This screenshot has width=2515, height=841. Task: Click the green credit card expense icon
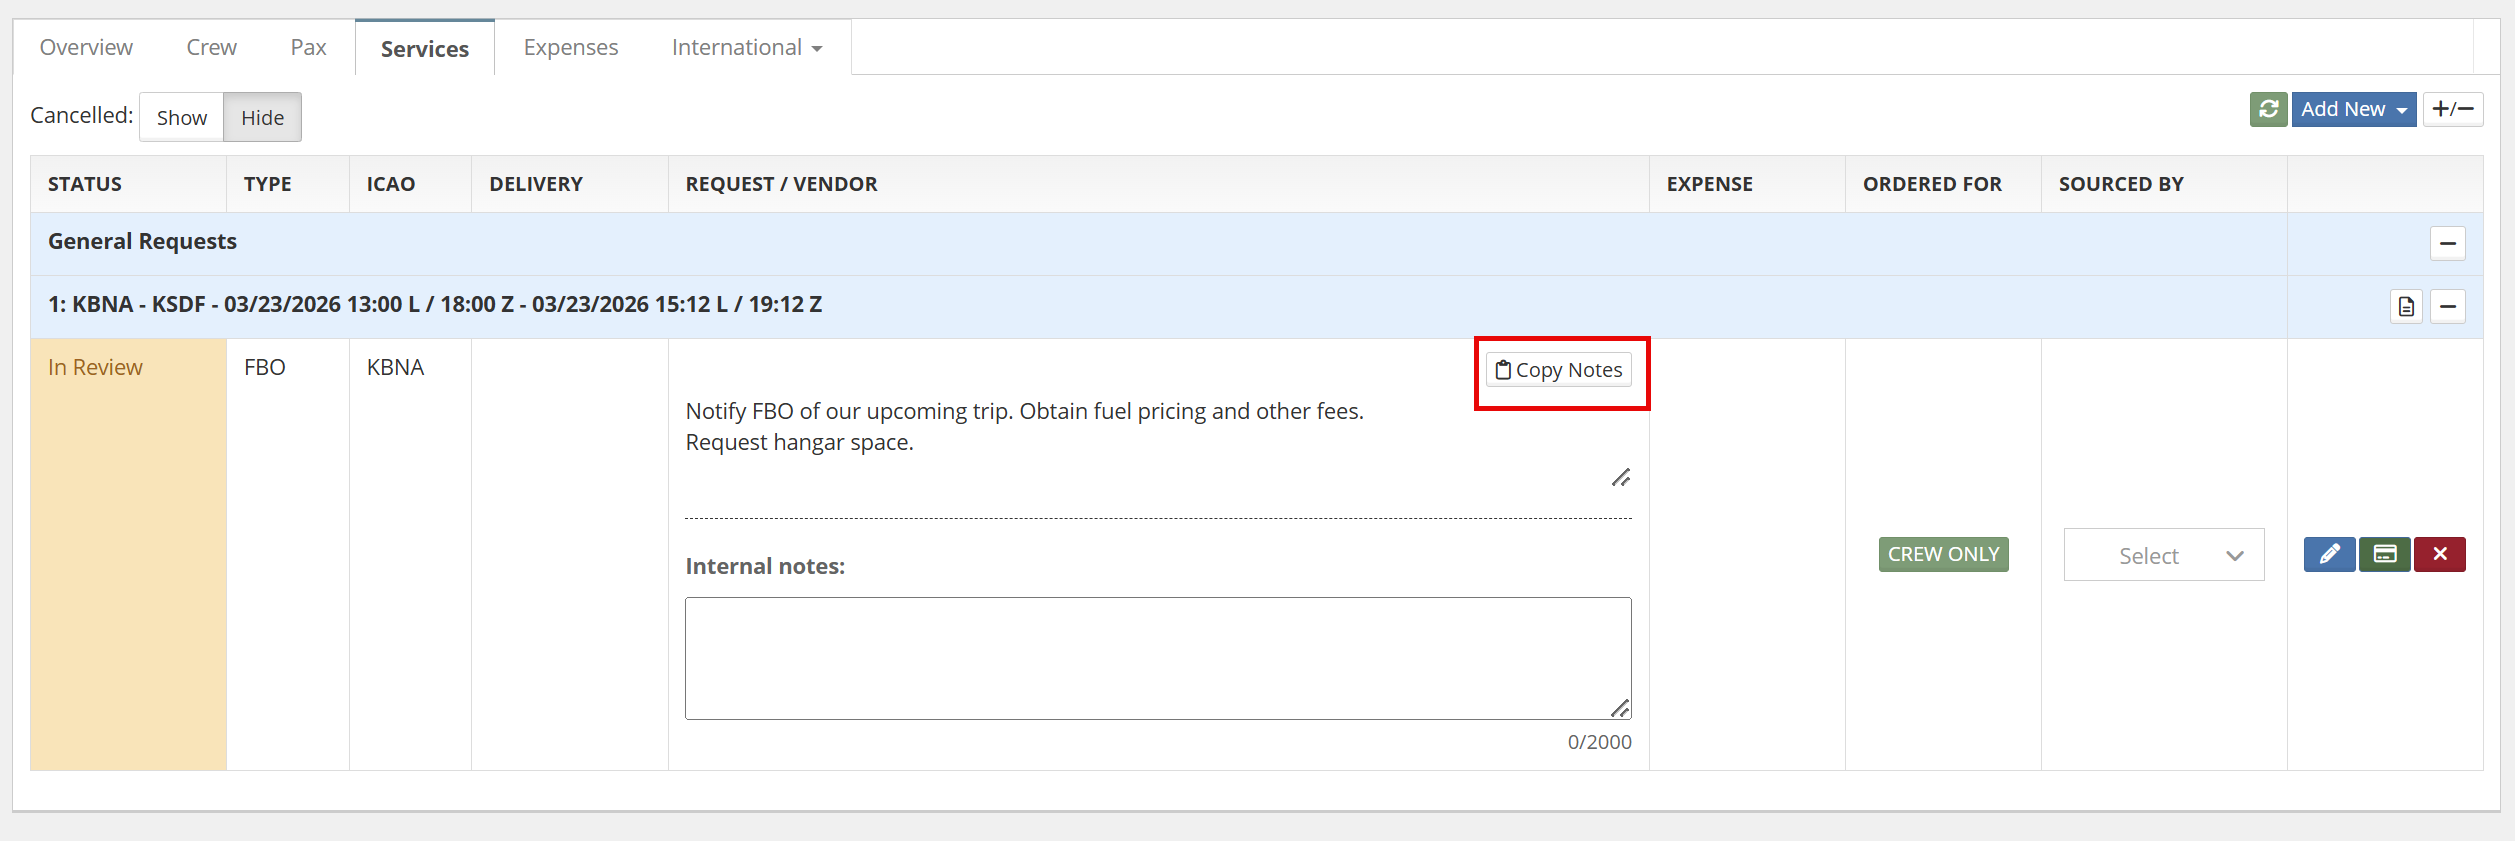2384,554
